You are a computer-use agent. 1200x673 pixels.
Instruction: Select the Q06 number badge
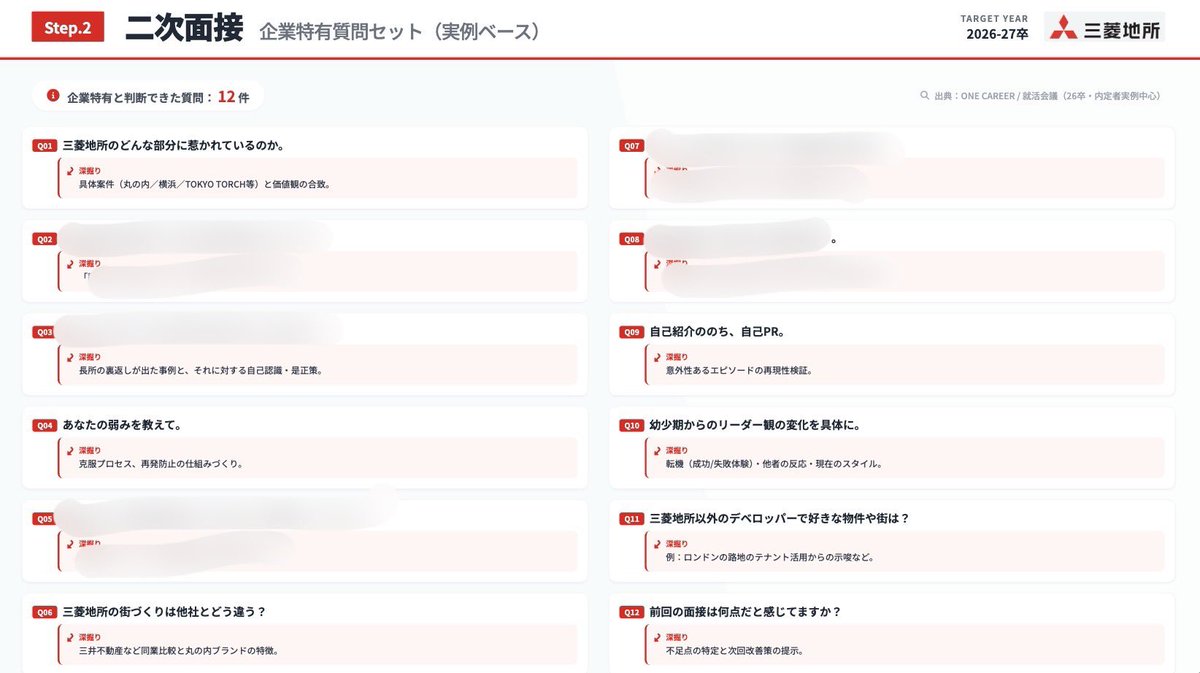click(x=44, y=612)
